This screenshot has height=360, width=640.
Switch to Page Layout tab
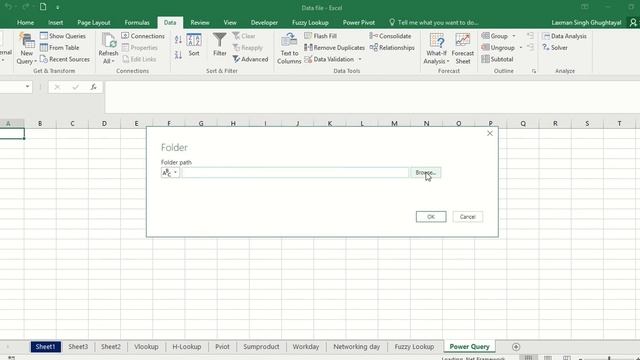pos(94,22)
